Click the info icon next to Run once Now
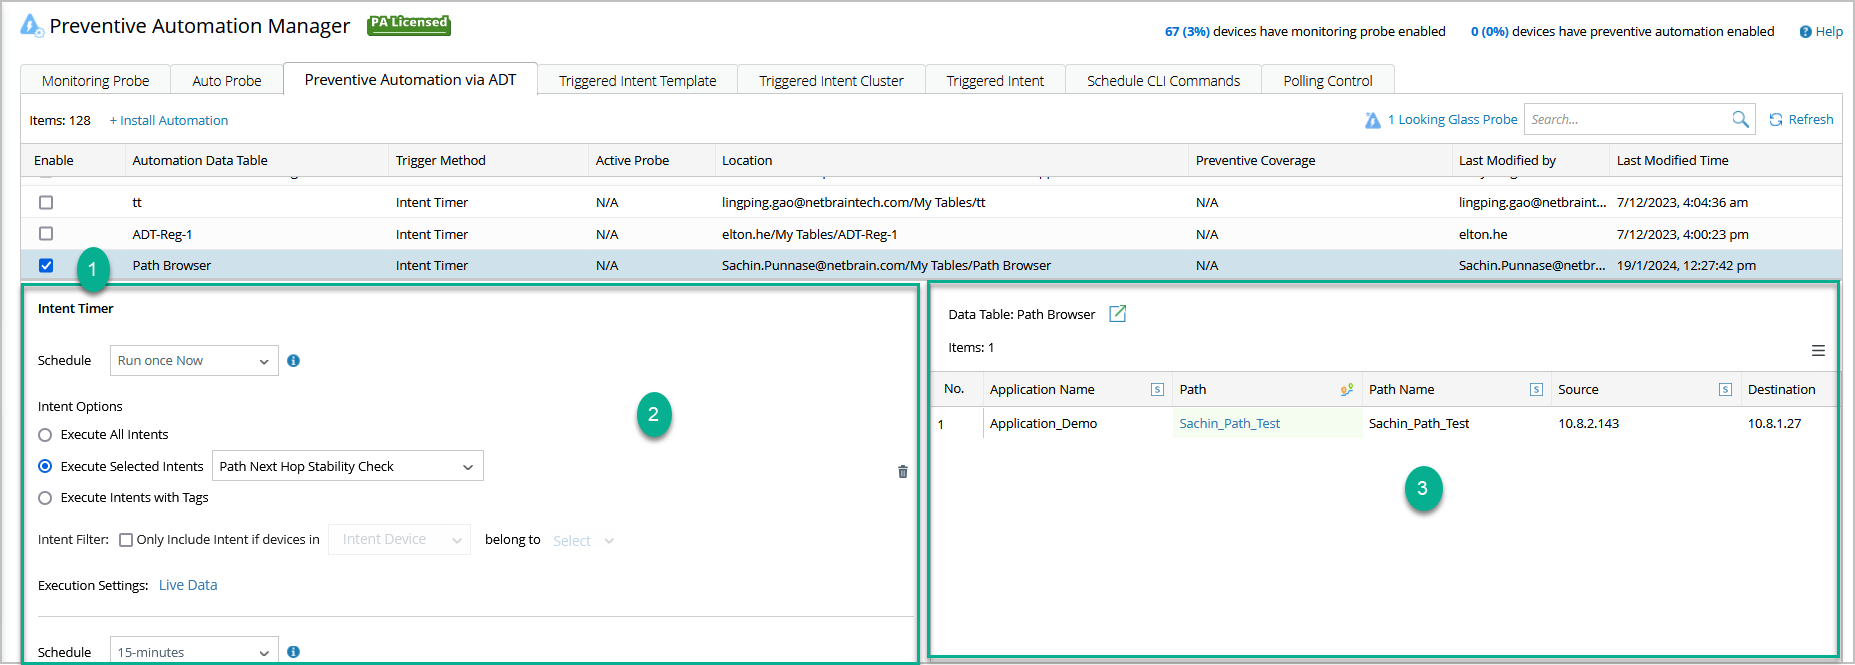The image size is (1855, 665). tap(293, 361)
